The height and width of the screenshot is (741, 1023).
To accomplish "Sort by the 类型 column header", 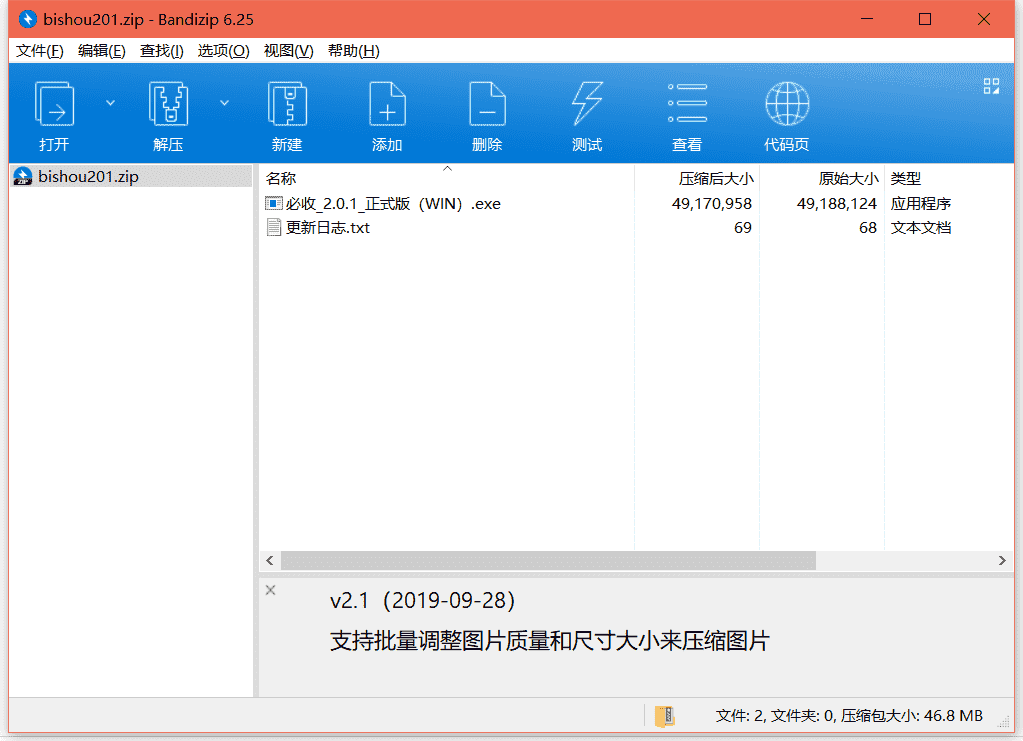I will point(906,178).
